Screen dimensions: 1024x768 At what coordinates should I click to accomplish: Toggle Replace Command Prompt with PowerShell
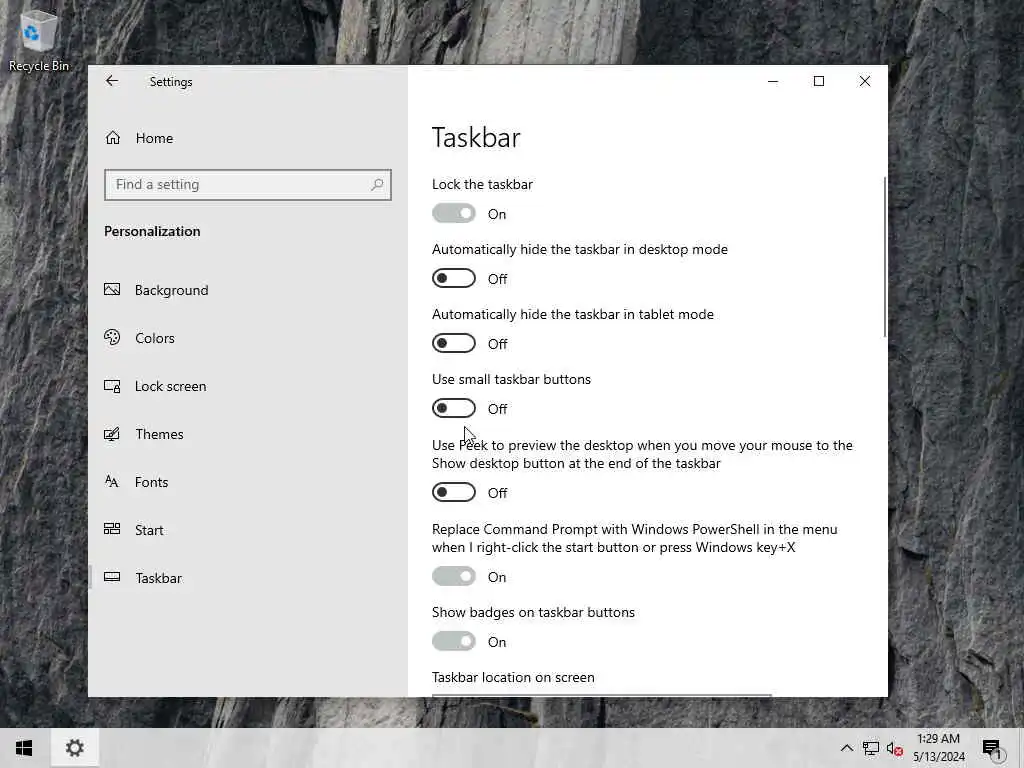pos(454,577)
